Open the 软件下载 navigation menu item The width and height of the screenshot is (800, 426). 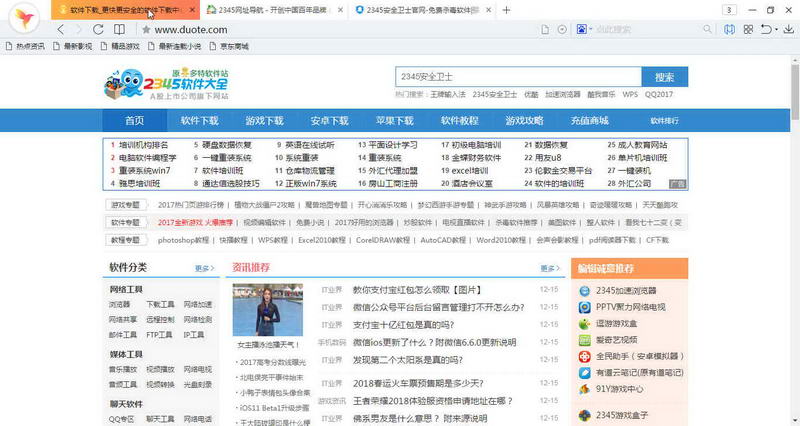pyautogui.click(x=199, y=121)
